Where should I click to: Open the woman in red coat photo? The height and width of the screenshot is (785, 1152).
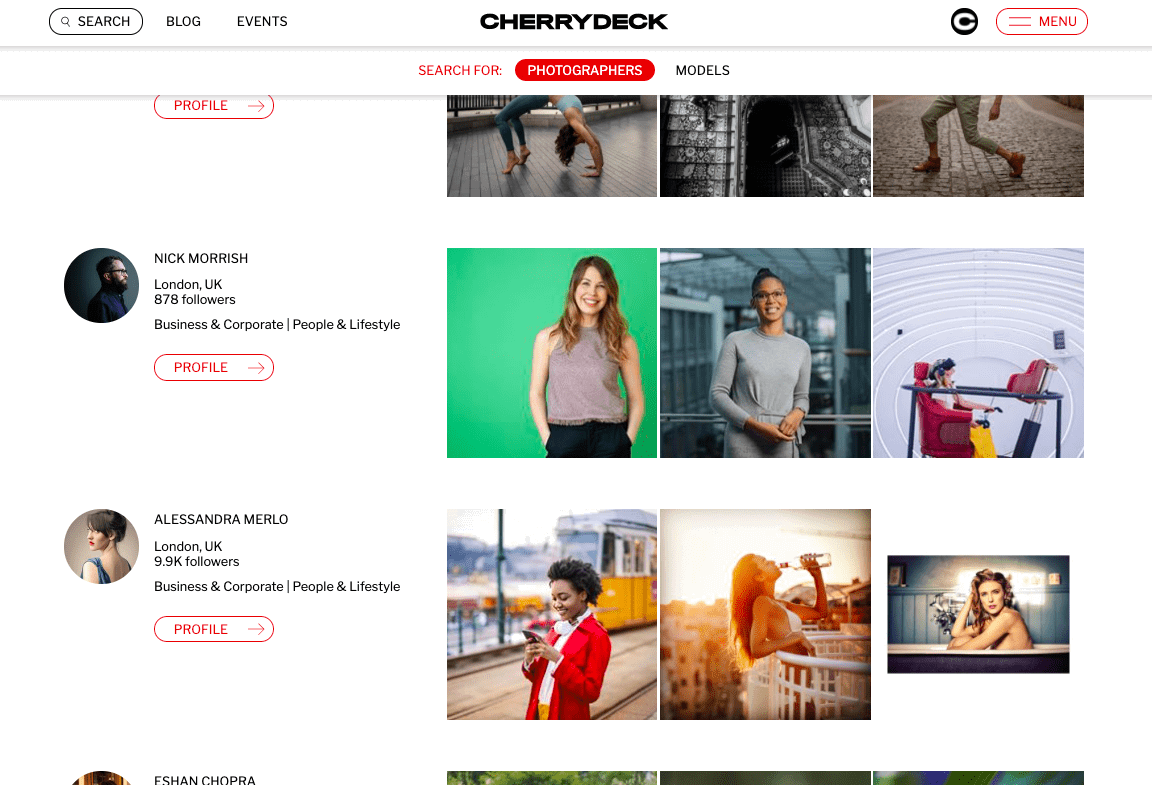pyautogui.click(x=552, y=614)
